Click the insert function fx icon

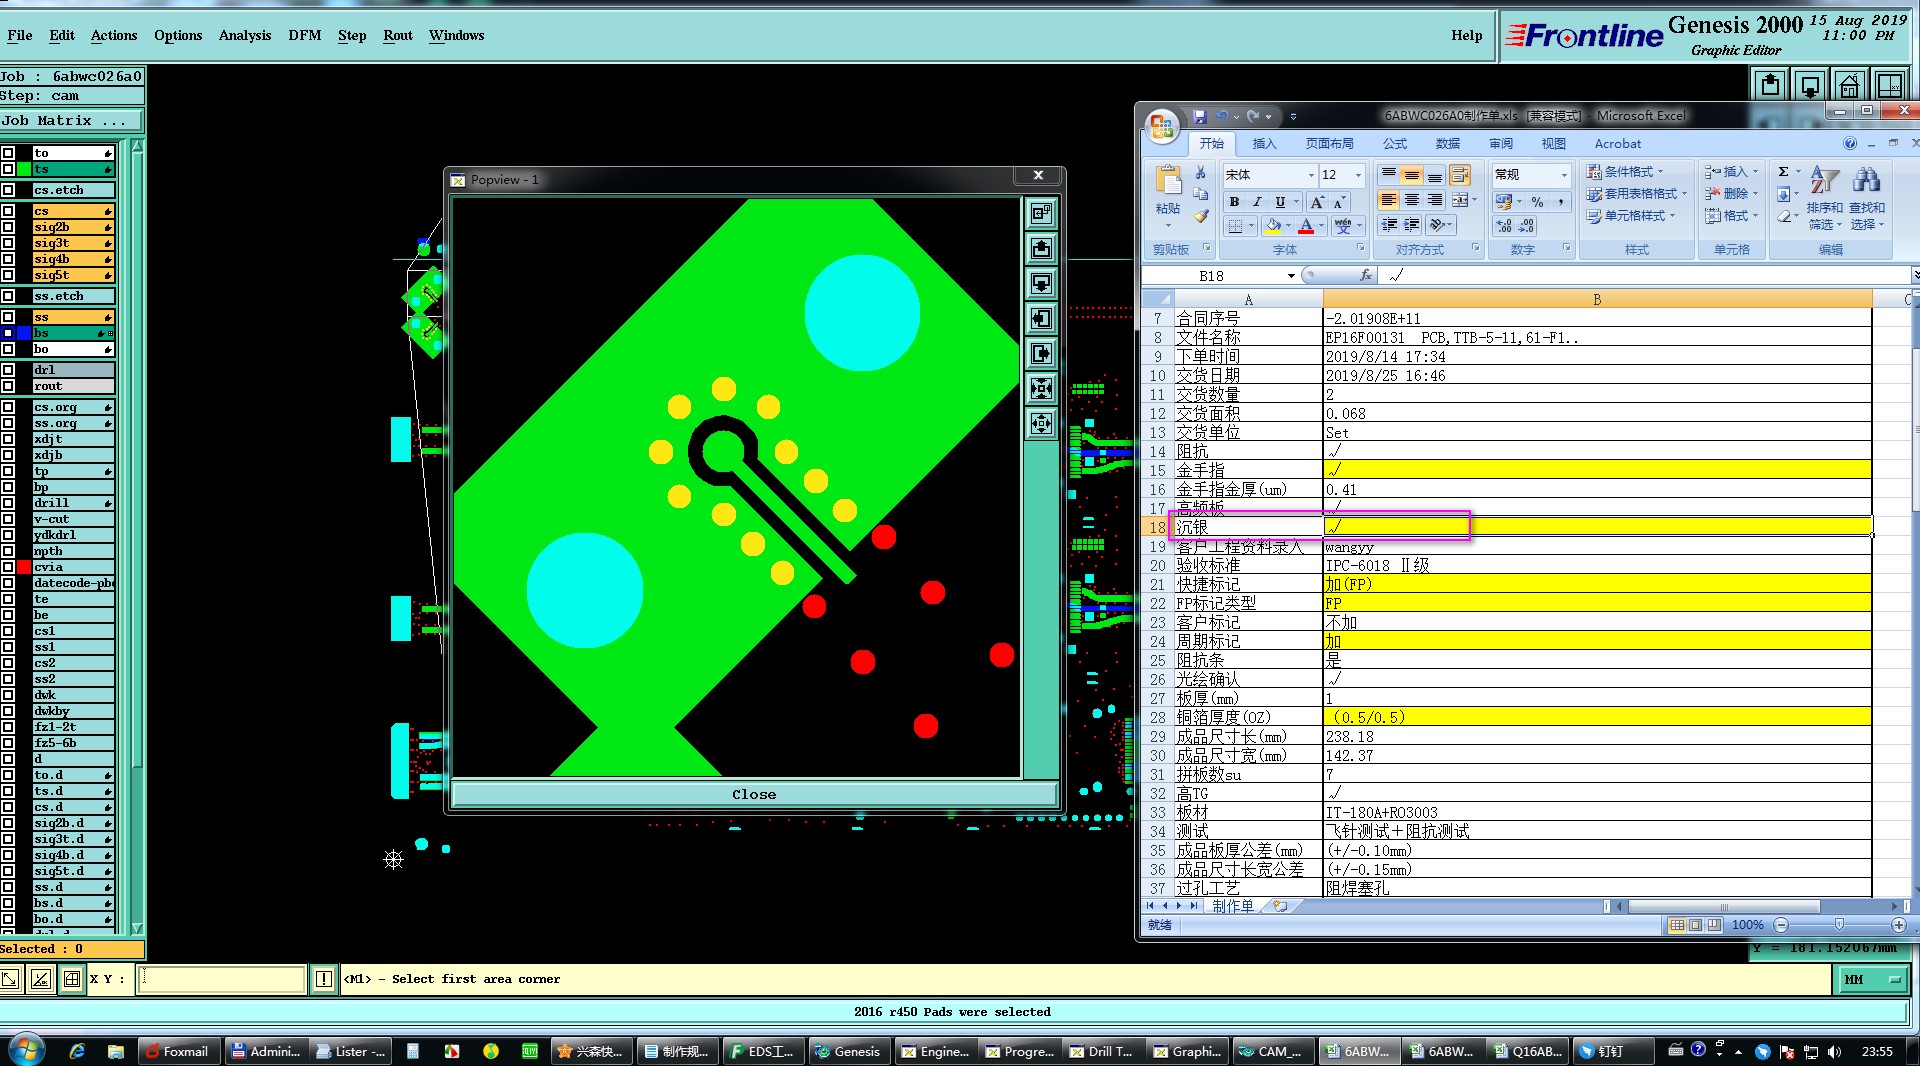click(1366, 275)
